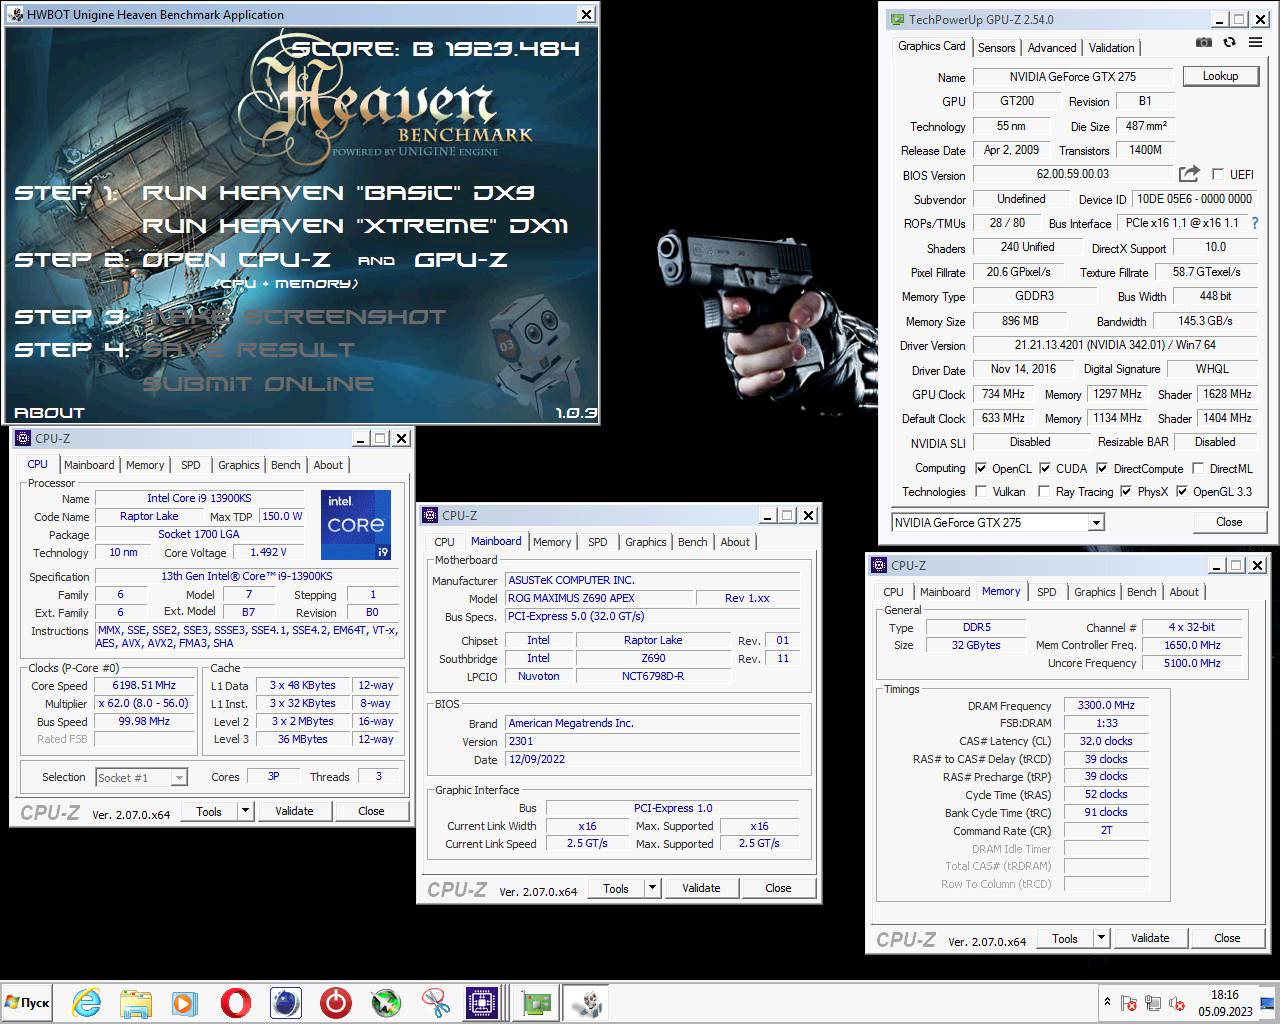Open Internet Explorer from the taskbar
Viewport: 1280px width, 1024px height.
(87, 1002)
